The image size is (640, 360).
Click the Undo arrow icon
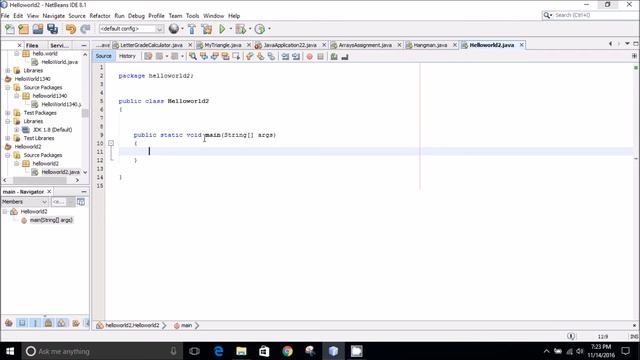[x=71, y=29]
